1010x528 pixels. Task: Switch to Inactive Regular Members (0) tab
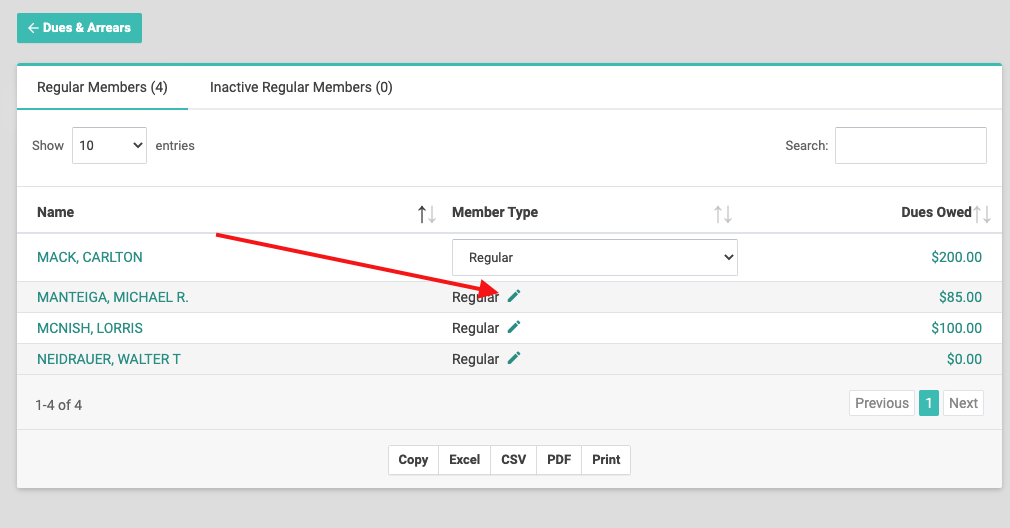pos(301,87)
